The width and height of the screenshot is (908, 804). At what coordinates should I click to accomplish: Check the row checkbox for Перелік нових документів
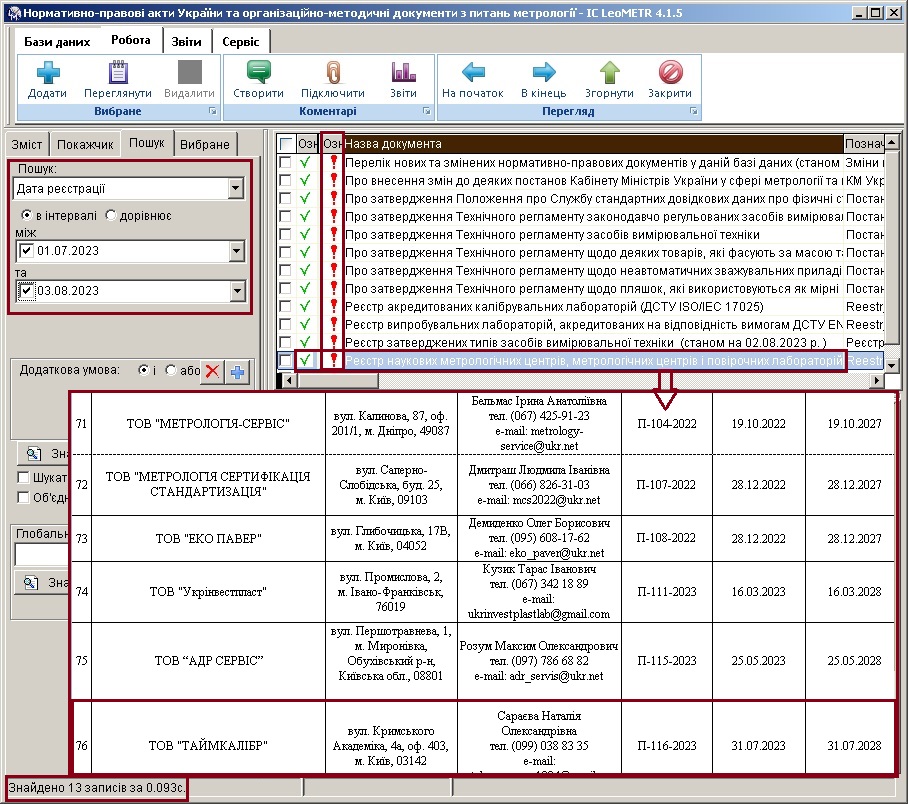(x=285, y=163)
